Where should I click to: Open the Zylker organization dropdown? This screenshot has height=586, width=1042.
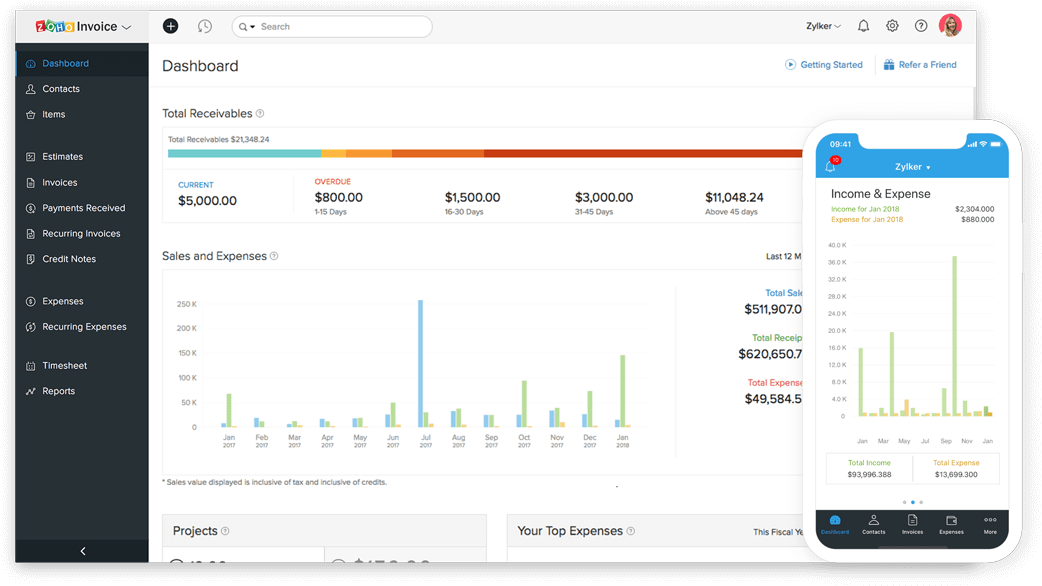click(x=823, y=26)
